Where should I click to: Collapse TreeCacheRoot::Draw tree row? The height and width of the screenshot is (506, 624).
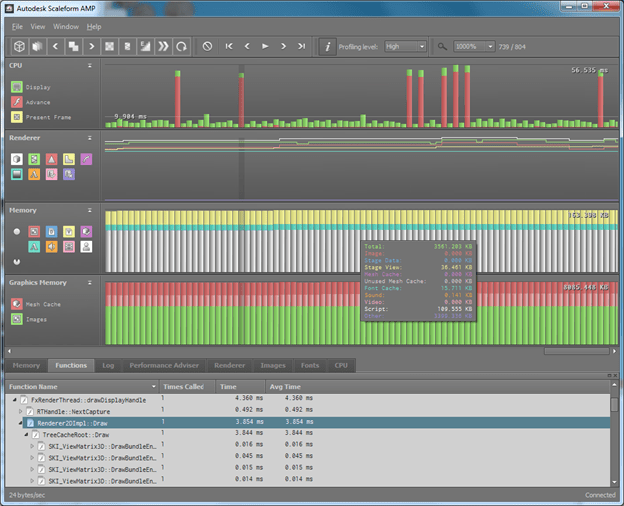click(26, 434)
